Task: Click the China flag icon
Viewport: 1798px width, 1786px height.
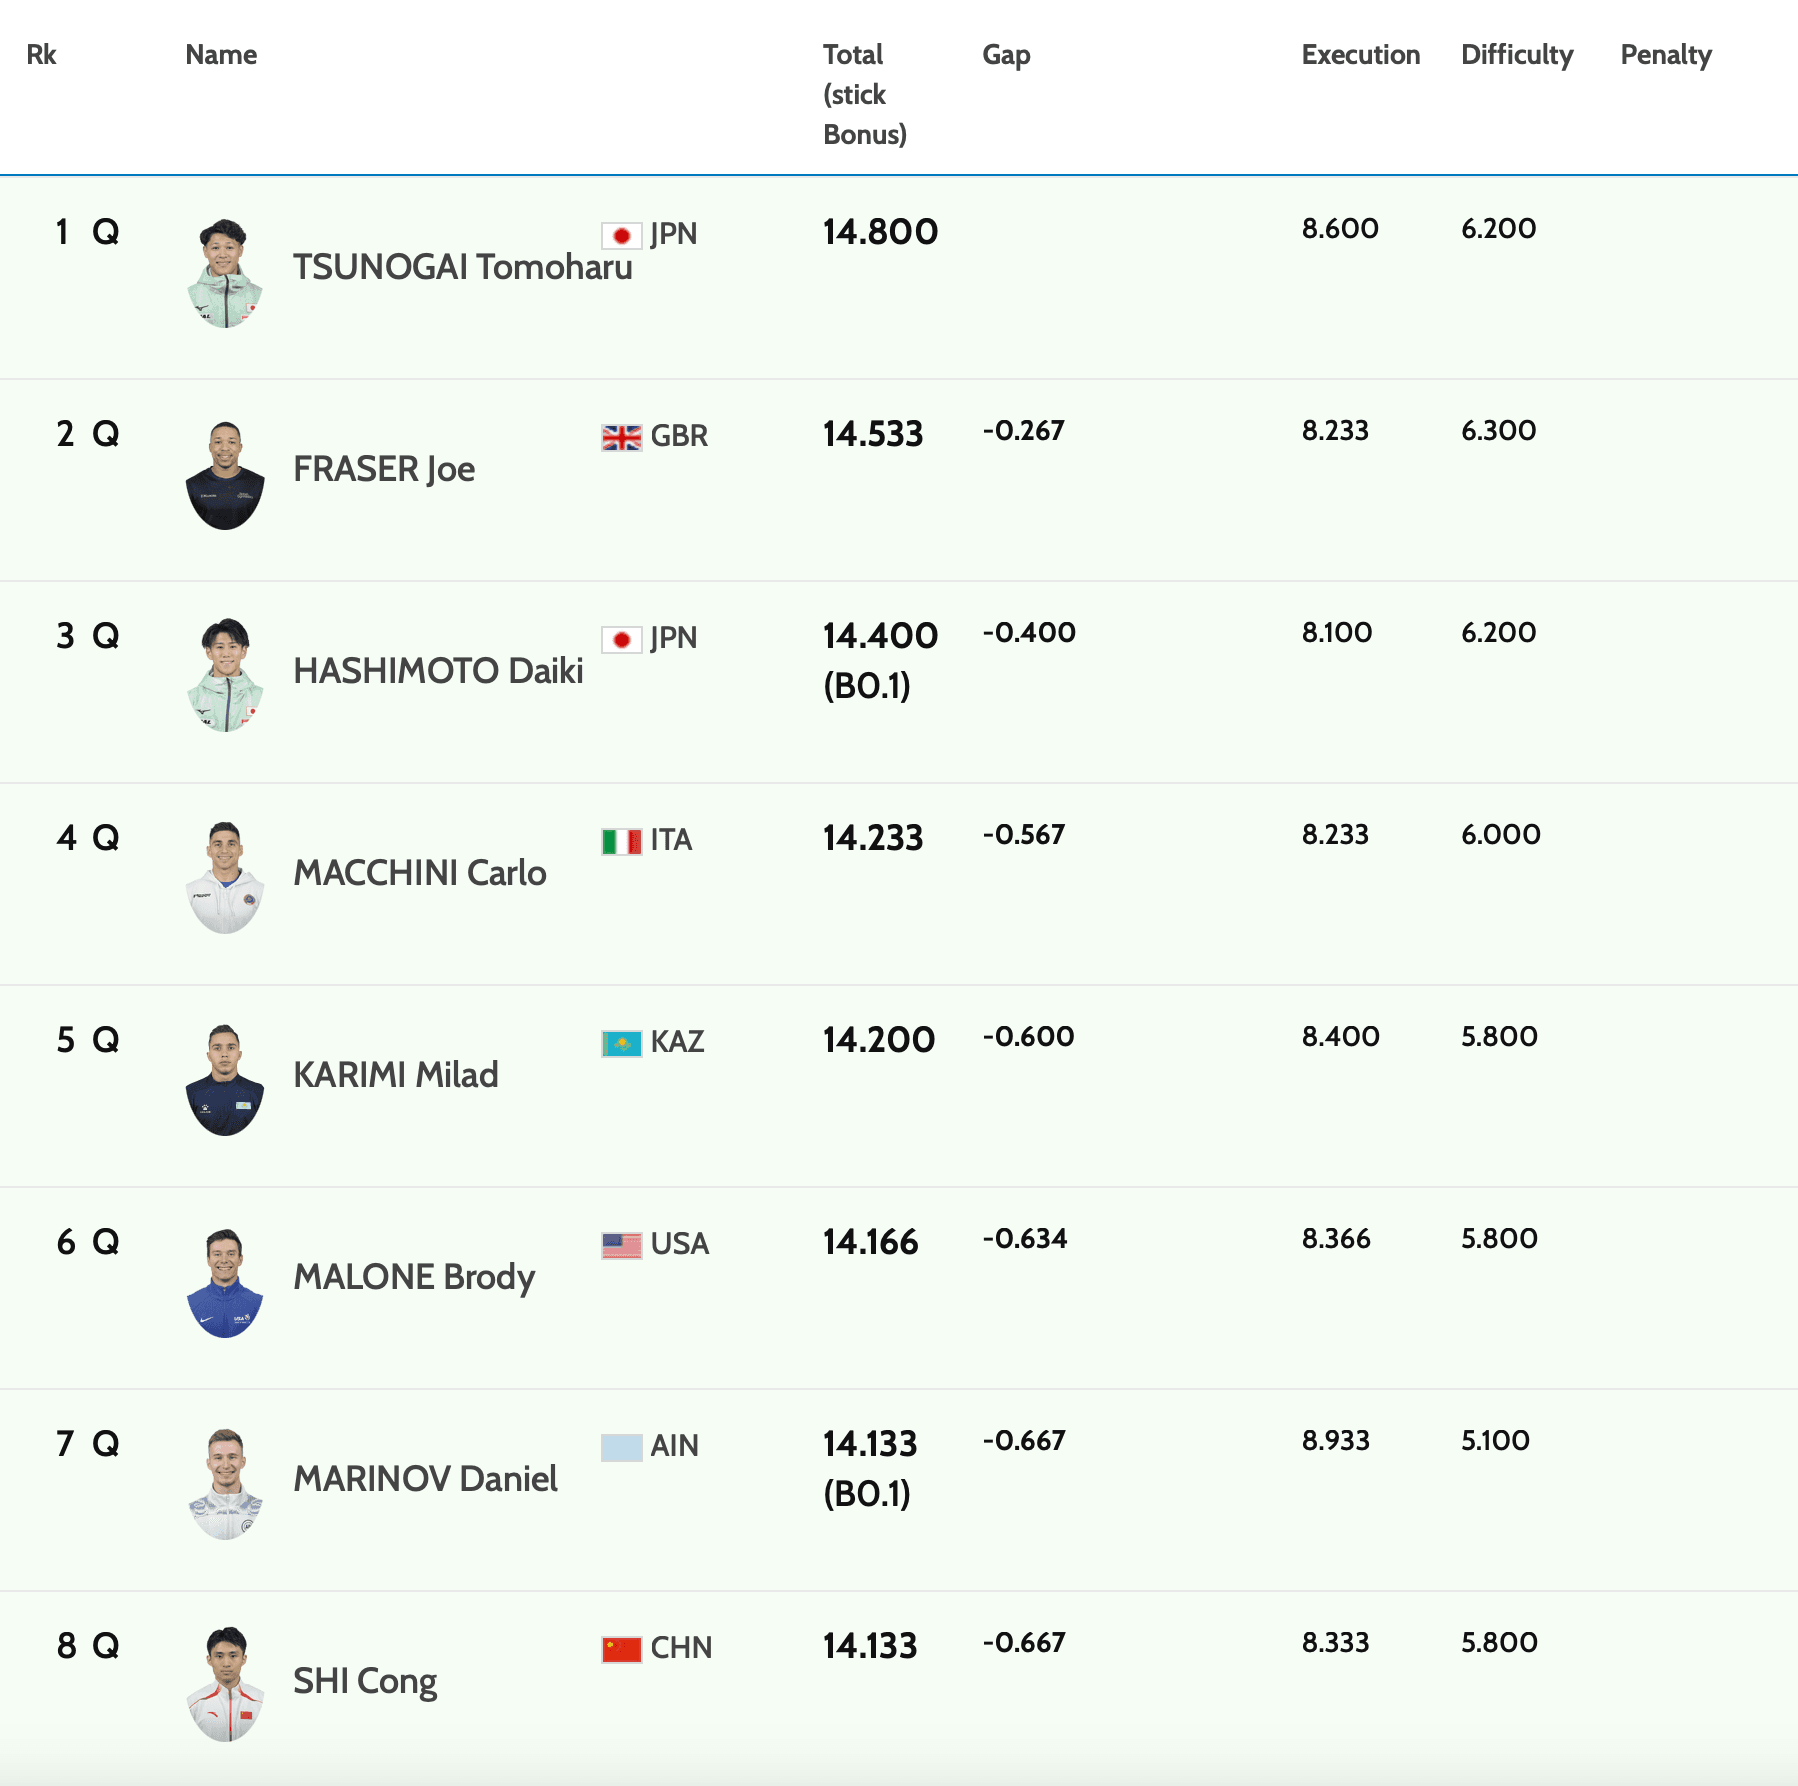Action: click(x=621, y=1649)
